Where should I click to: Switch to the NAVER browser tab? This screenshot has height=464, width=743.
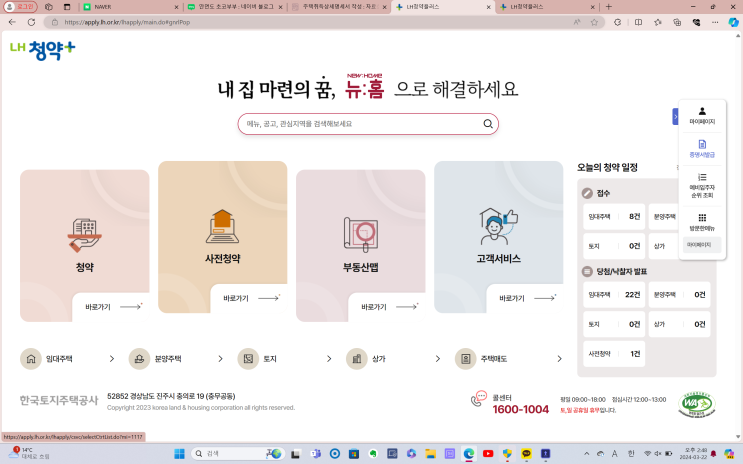[130, 7]
